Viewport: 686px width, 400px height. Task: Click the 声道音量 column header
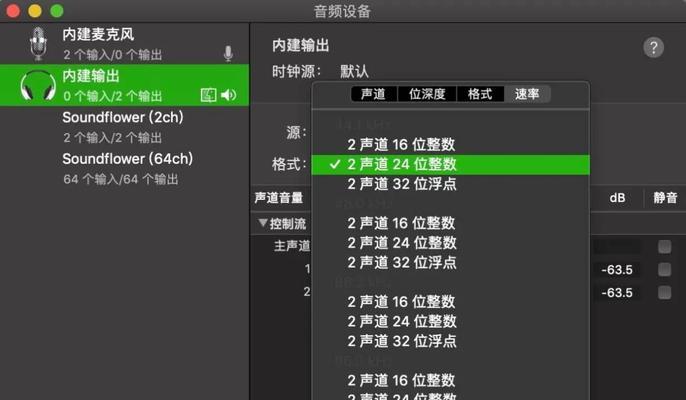tap(279, 198)
